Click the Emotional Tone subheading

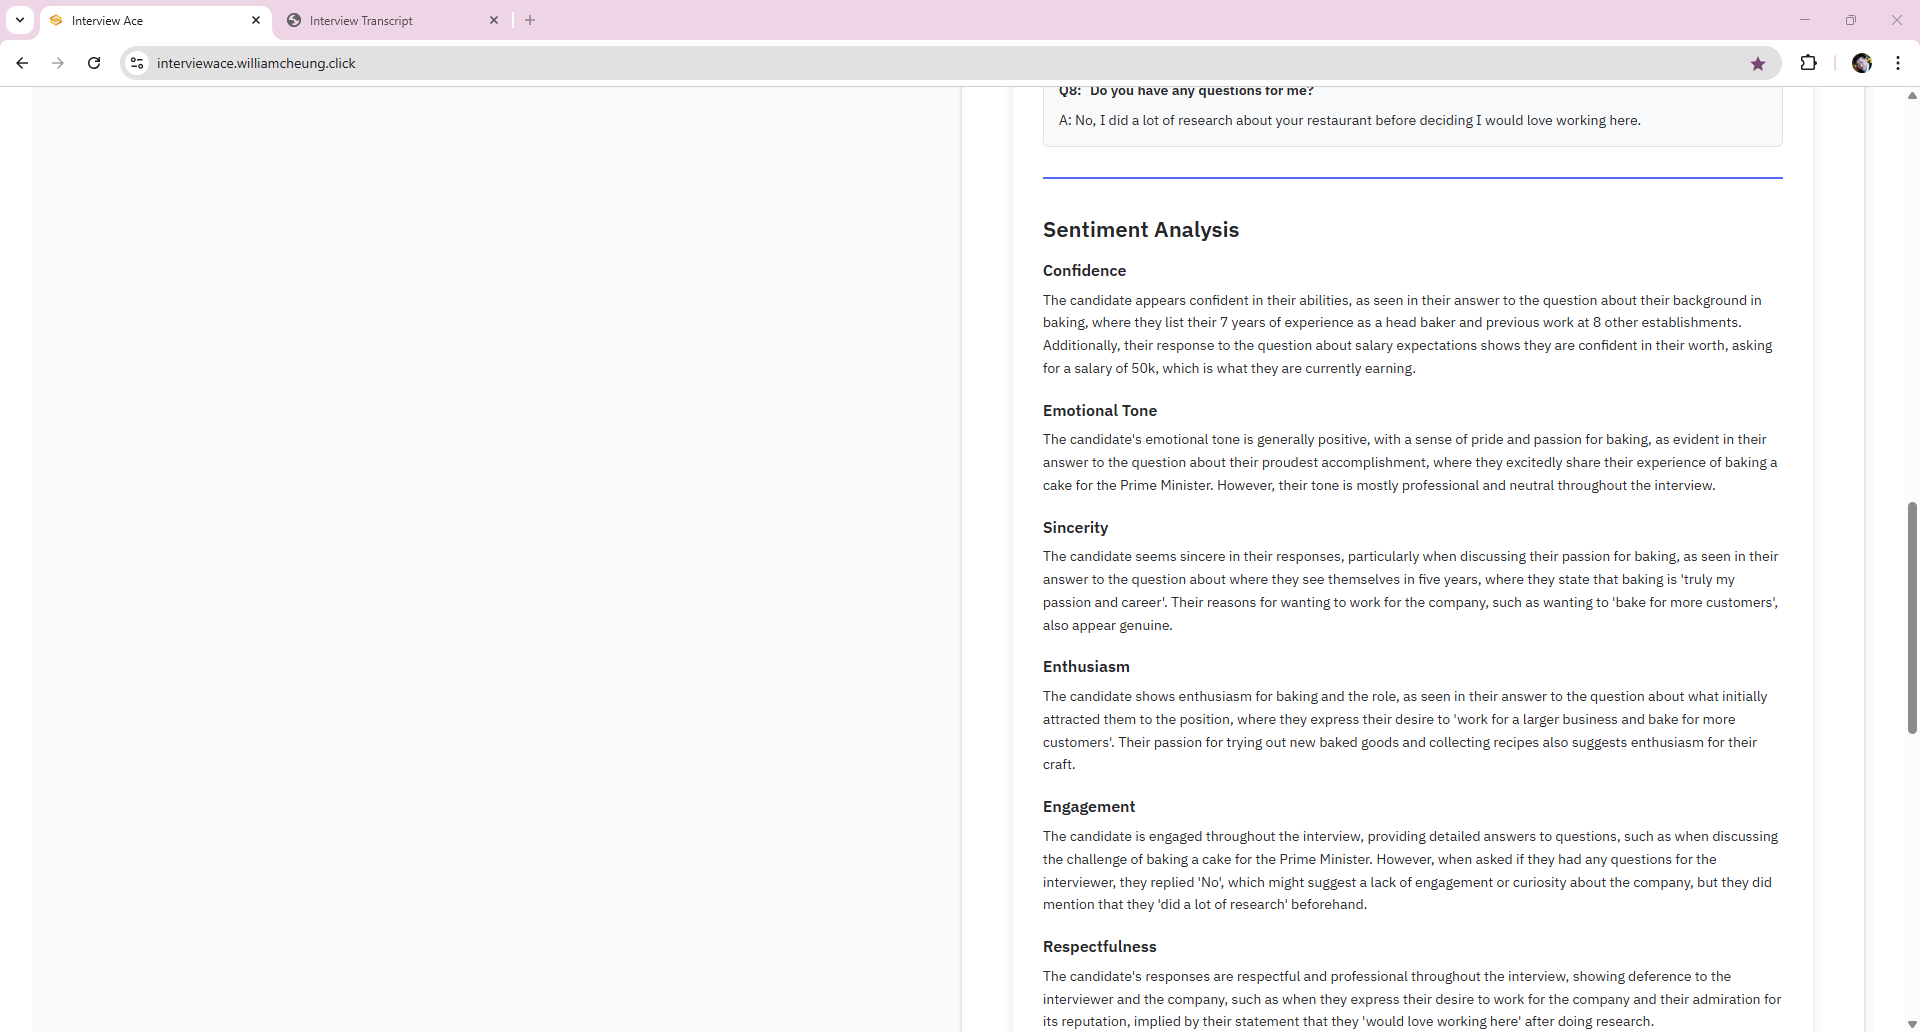[x=1100, y=411]
